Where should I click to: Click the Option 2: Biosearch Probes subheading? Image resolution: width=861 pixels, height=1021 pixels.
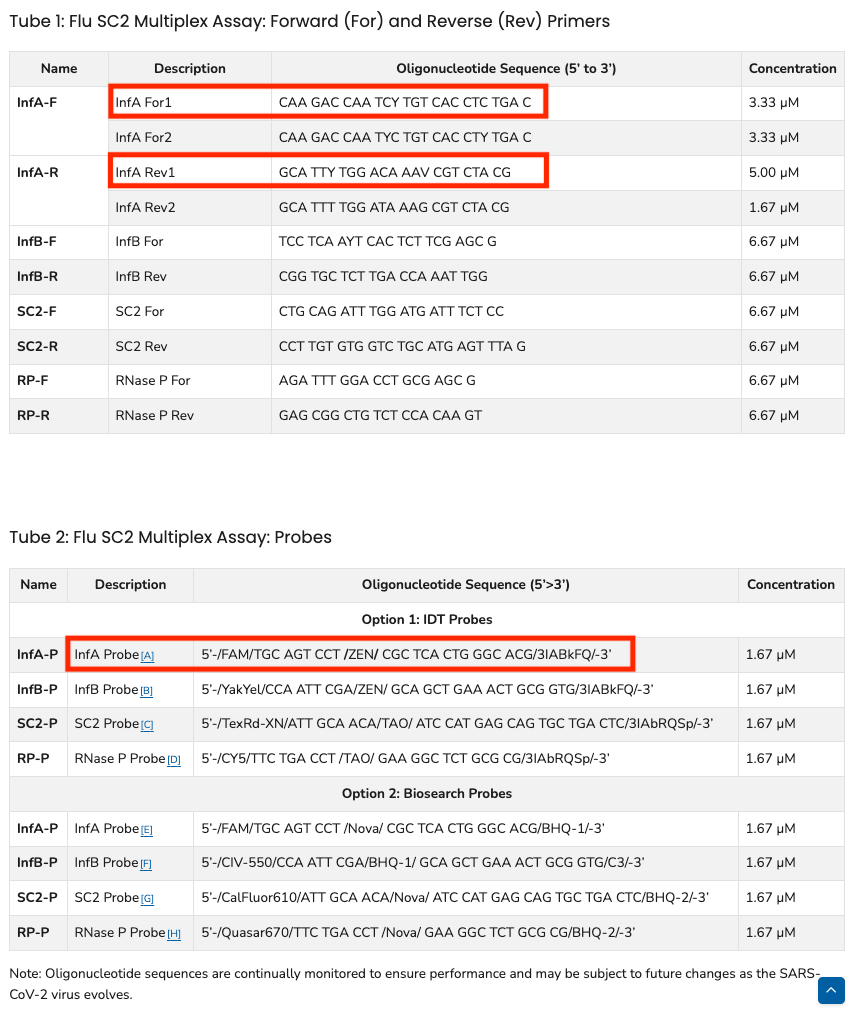pos(427,793)
